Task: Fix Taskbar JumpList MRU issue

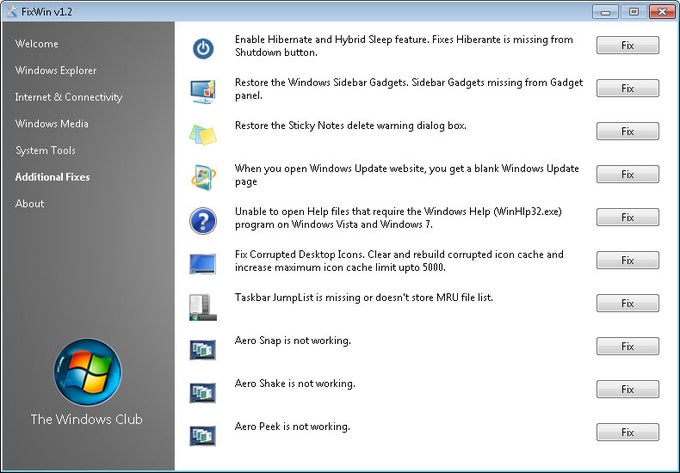Action: click(628, 303)
